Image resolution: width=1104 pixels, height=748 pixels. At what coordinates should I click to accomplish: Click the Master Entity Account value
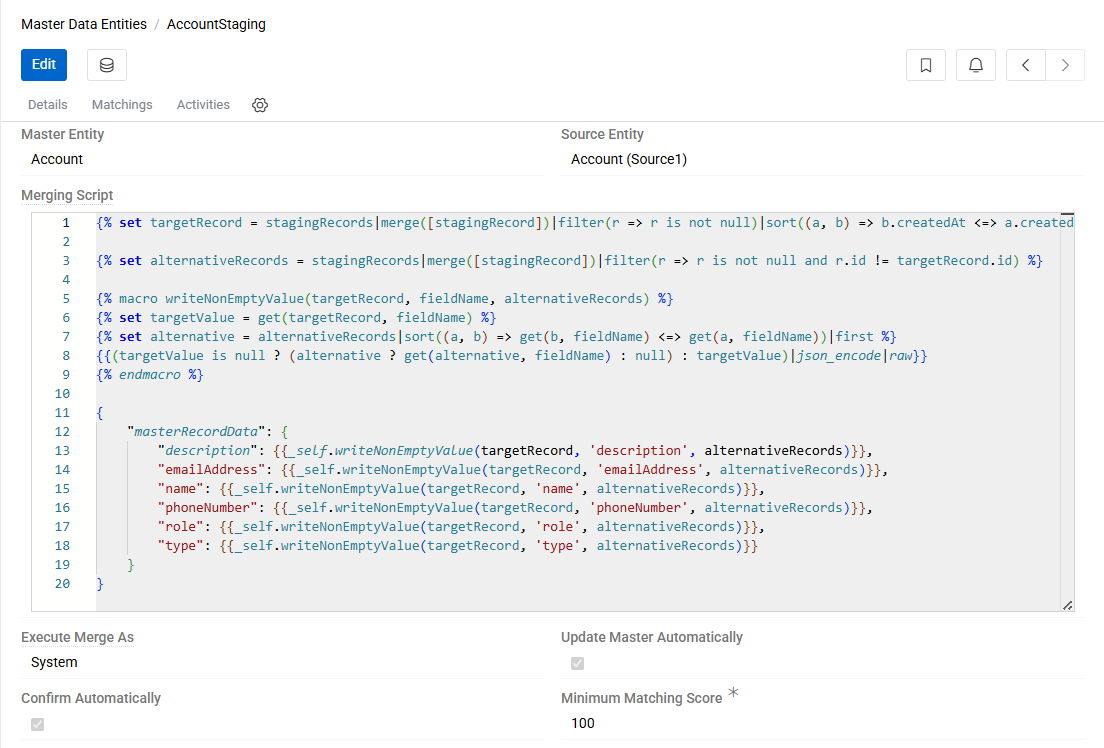[57, 159]
